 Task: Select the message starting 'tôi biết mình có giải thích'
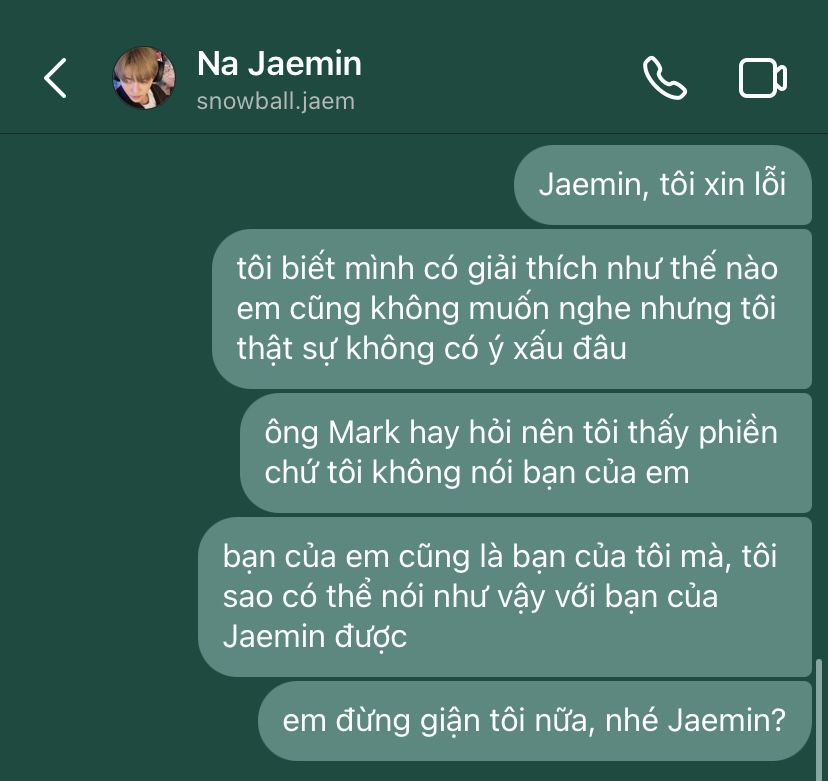click(512, 309)
